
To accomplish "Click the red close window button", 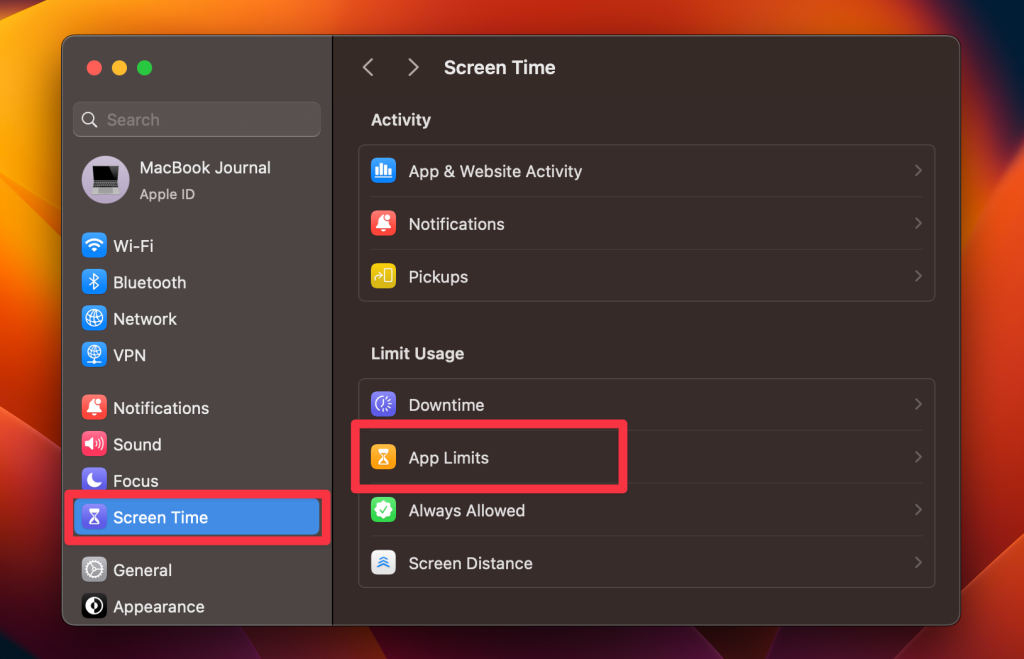I will pos(94,68).
